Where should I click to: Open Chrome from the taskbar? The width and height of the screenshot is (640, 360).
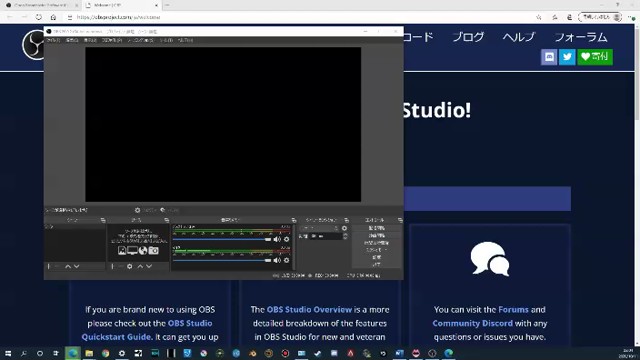(105, 353)
